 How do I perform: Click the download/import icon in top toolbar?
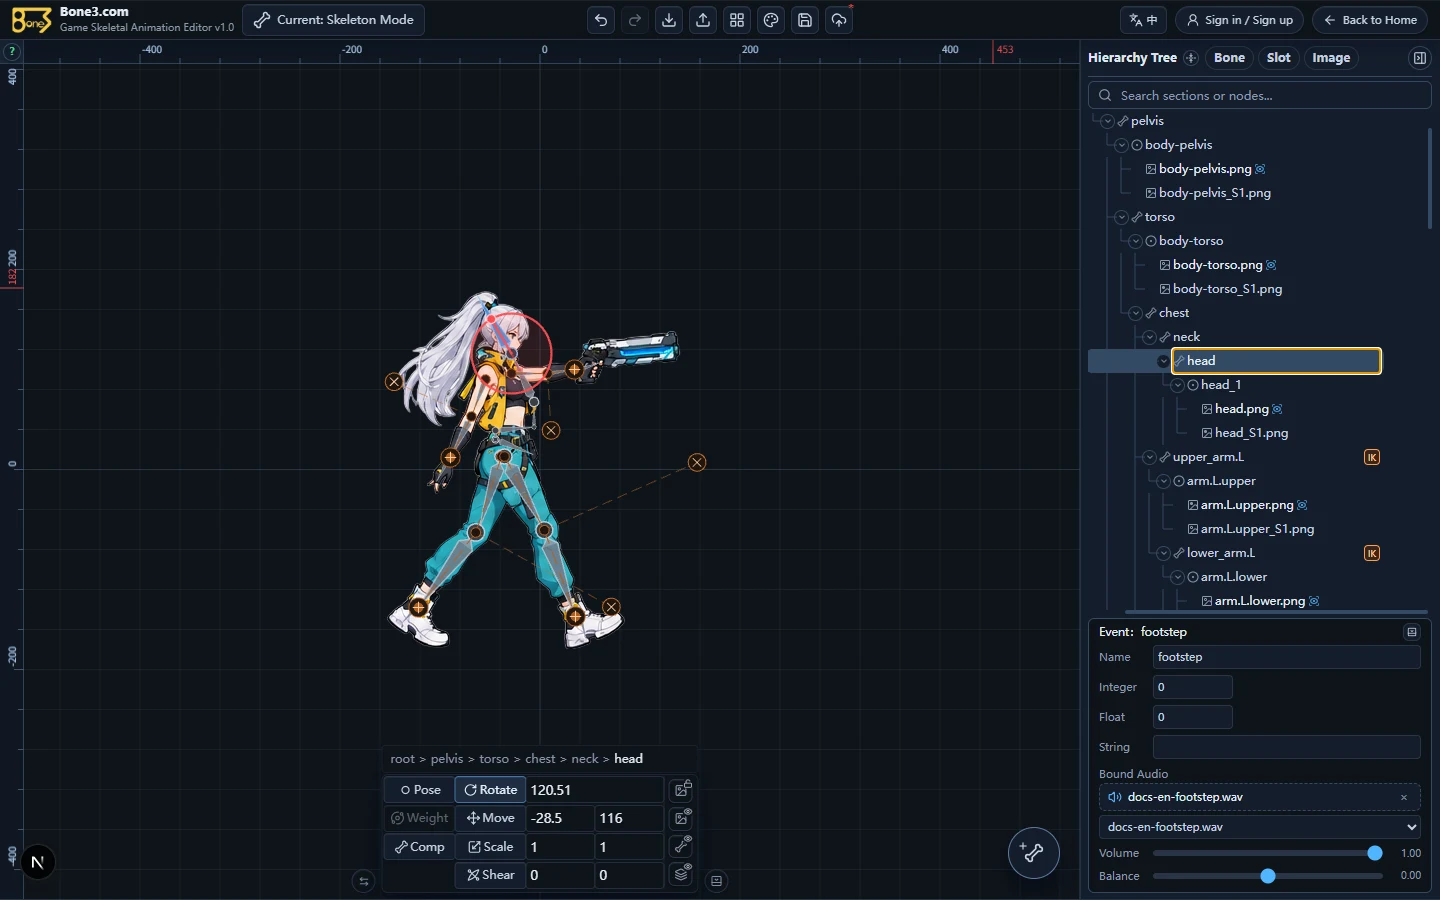tap(669, 20)
